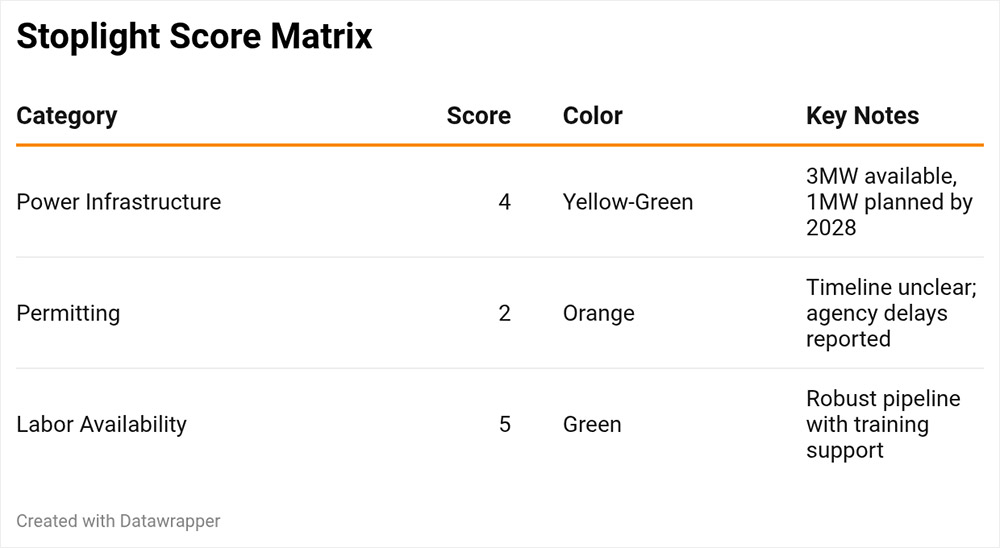Select the Labor Availability row label
Viewport: 1000px width, 548px height.
(102, 424)
